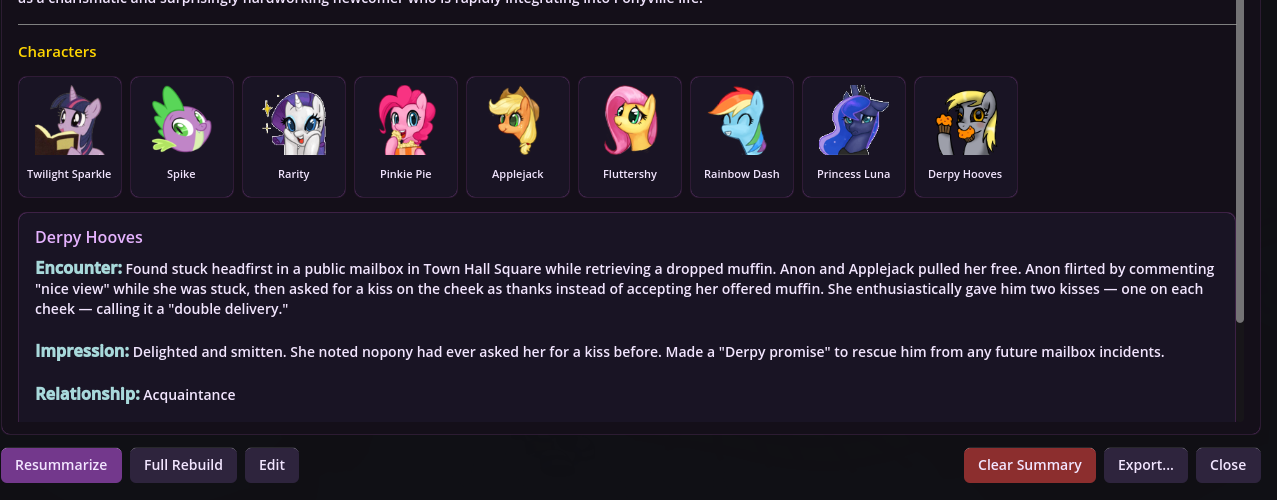Click the vertical scrollbar thumb of summary panel
The width and height of the screenshot is (1277, 500).
(1240, 160)
